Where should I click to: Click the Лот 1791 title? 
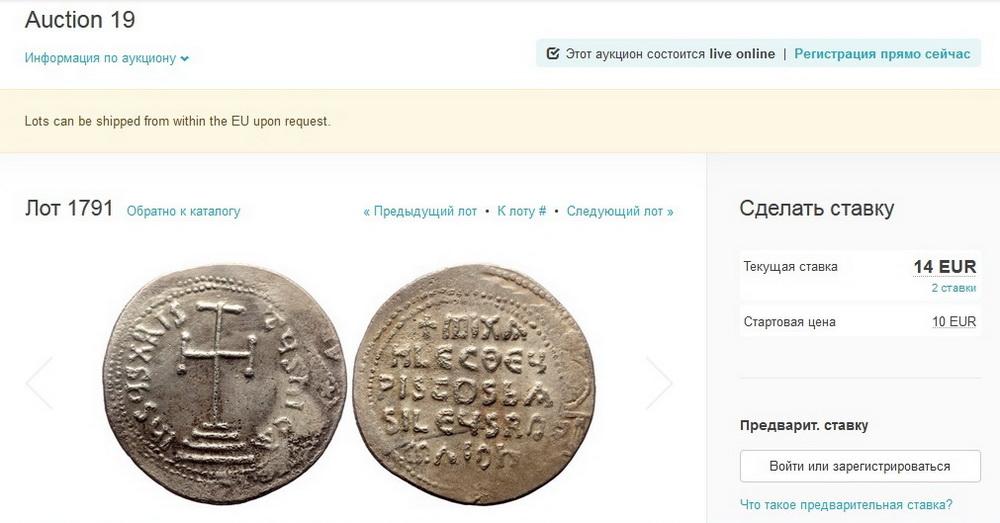coord(69,209)
